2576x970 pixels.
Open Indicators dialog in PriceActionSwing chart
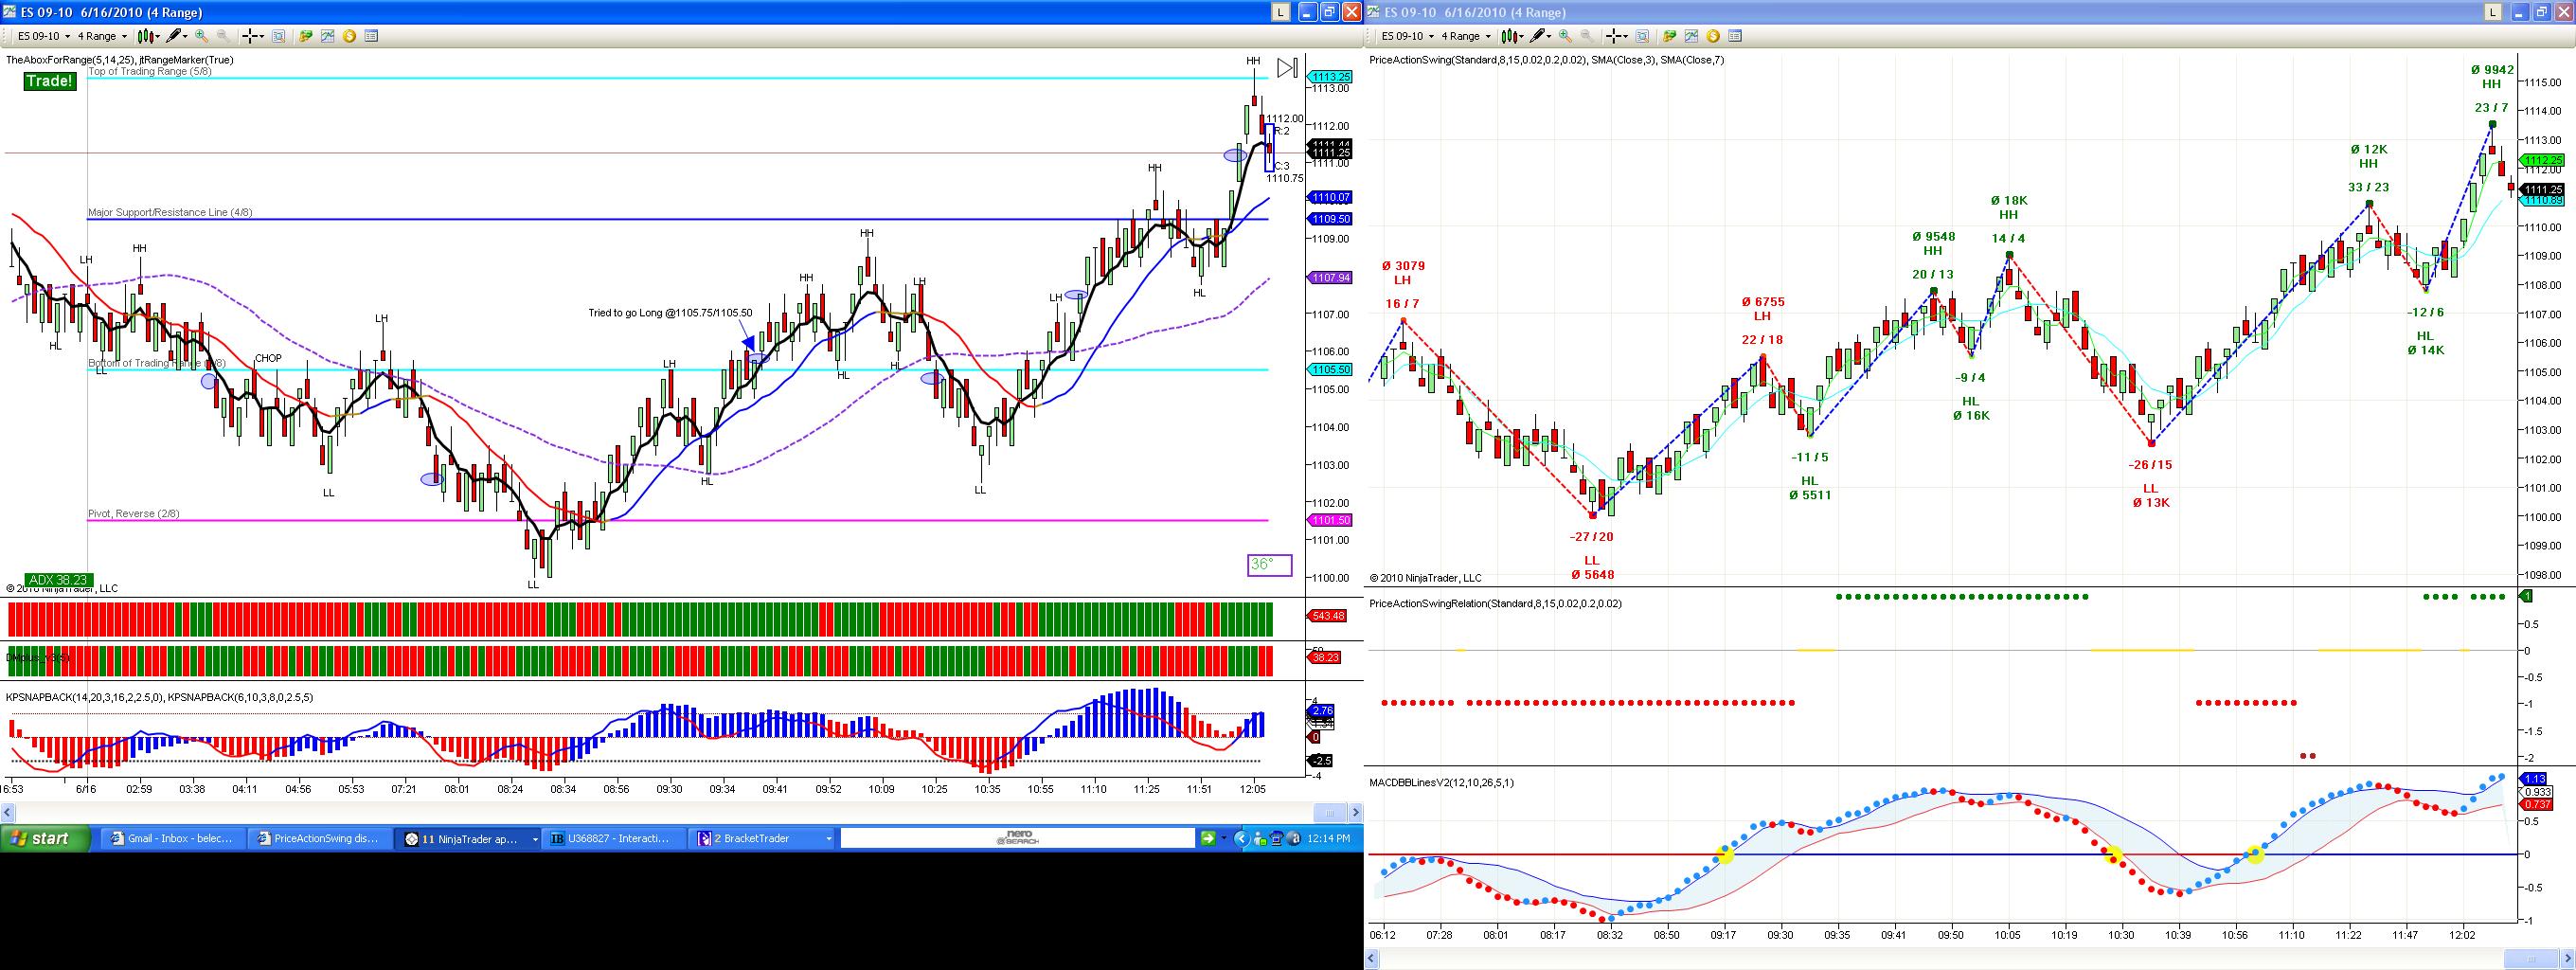pyautogui.click(x=1692, y=36)
